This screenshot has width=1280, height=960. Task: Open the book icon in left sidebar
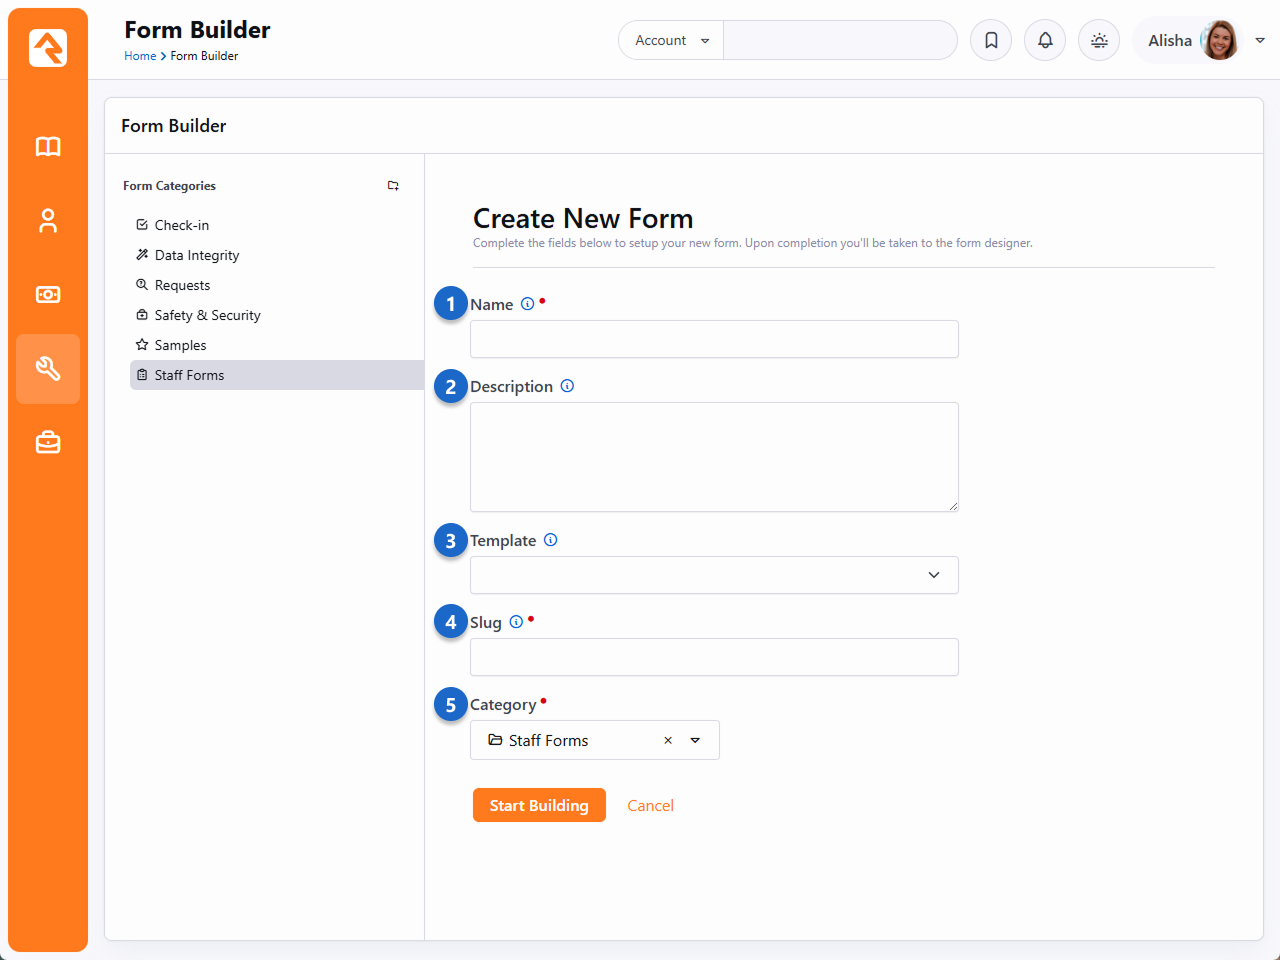coord(48,147)
